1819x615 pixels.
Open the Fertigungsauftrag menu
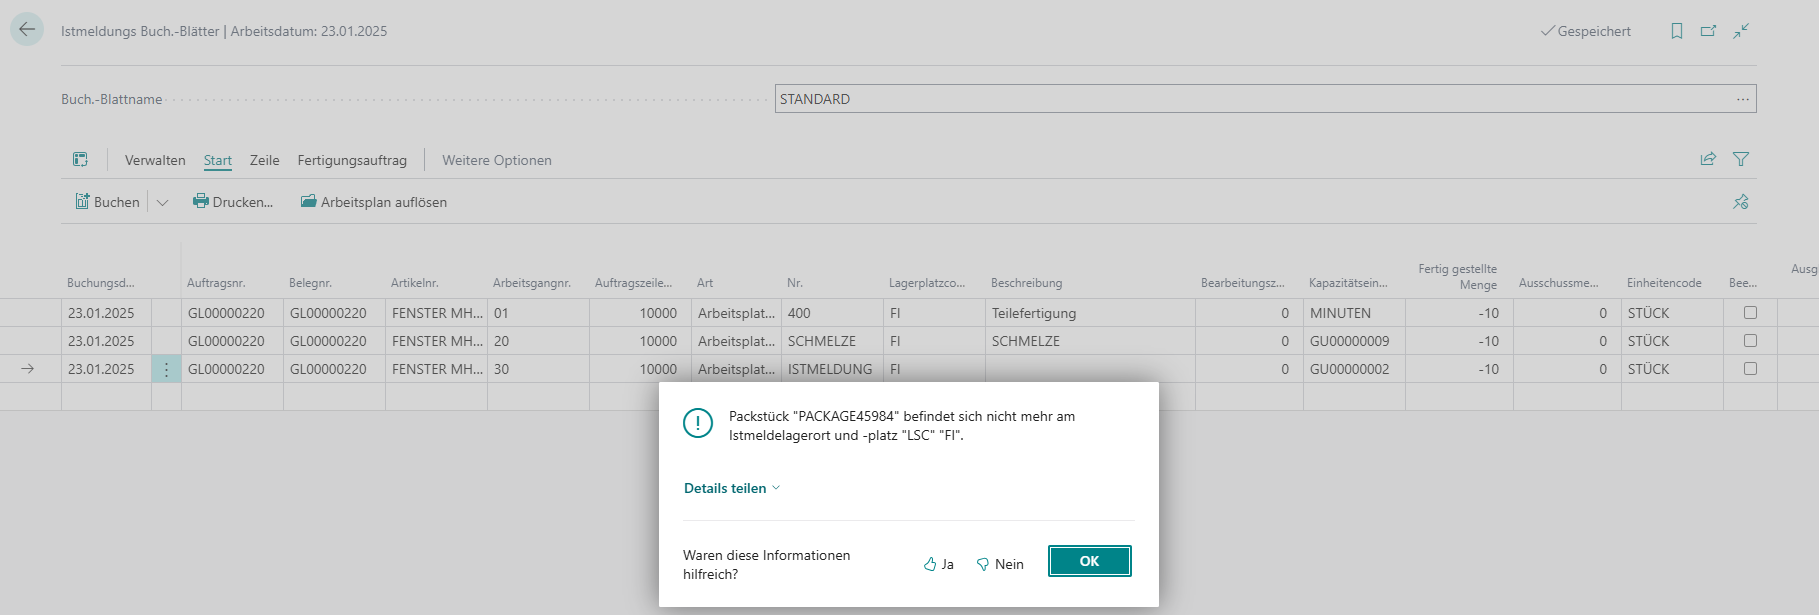[352, 160]
